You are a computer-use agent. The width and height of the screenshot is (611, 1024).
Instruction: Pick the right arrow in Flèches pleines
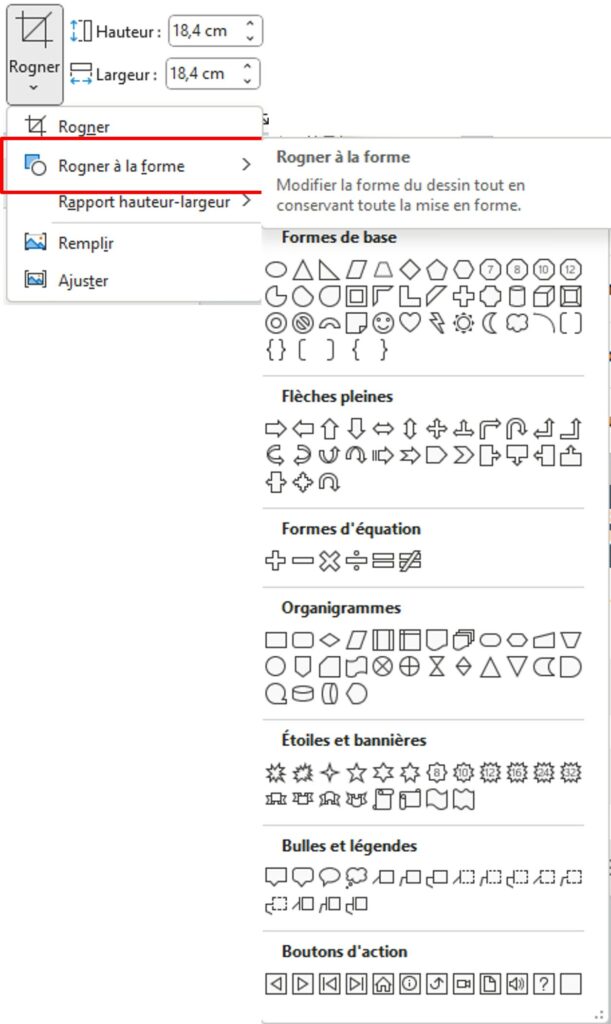276,429
